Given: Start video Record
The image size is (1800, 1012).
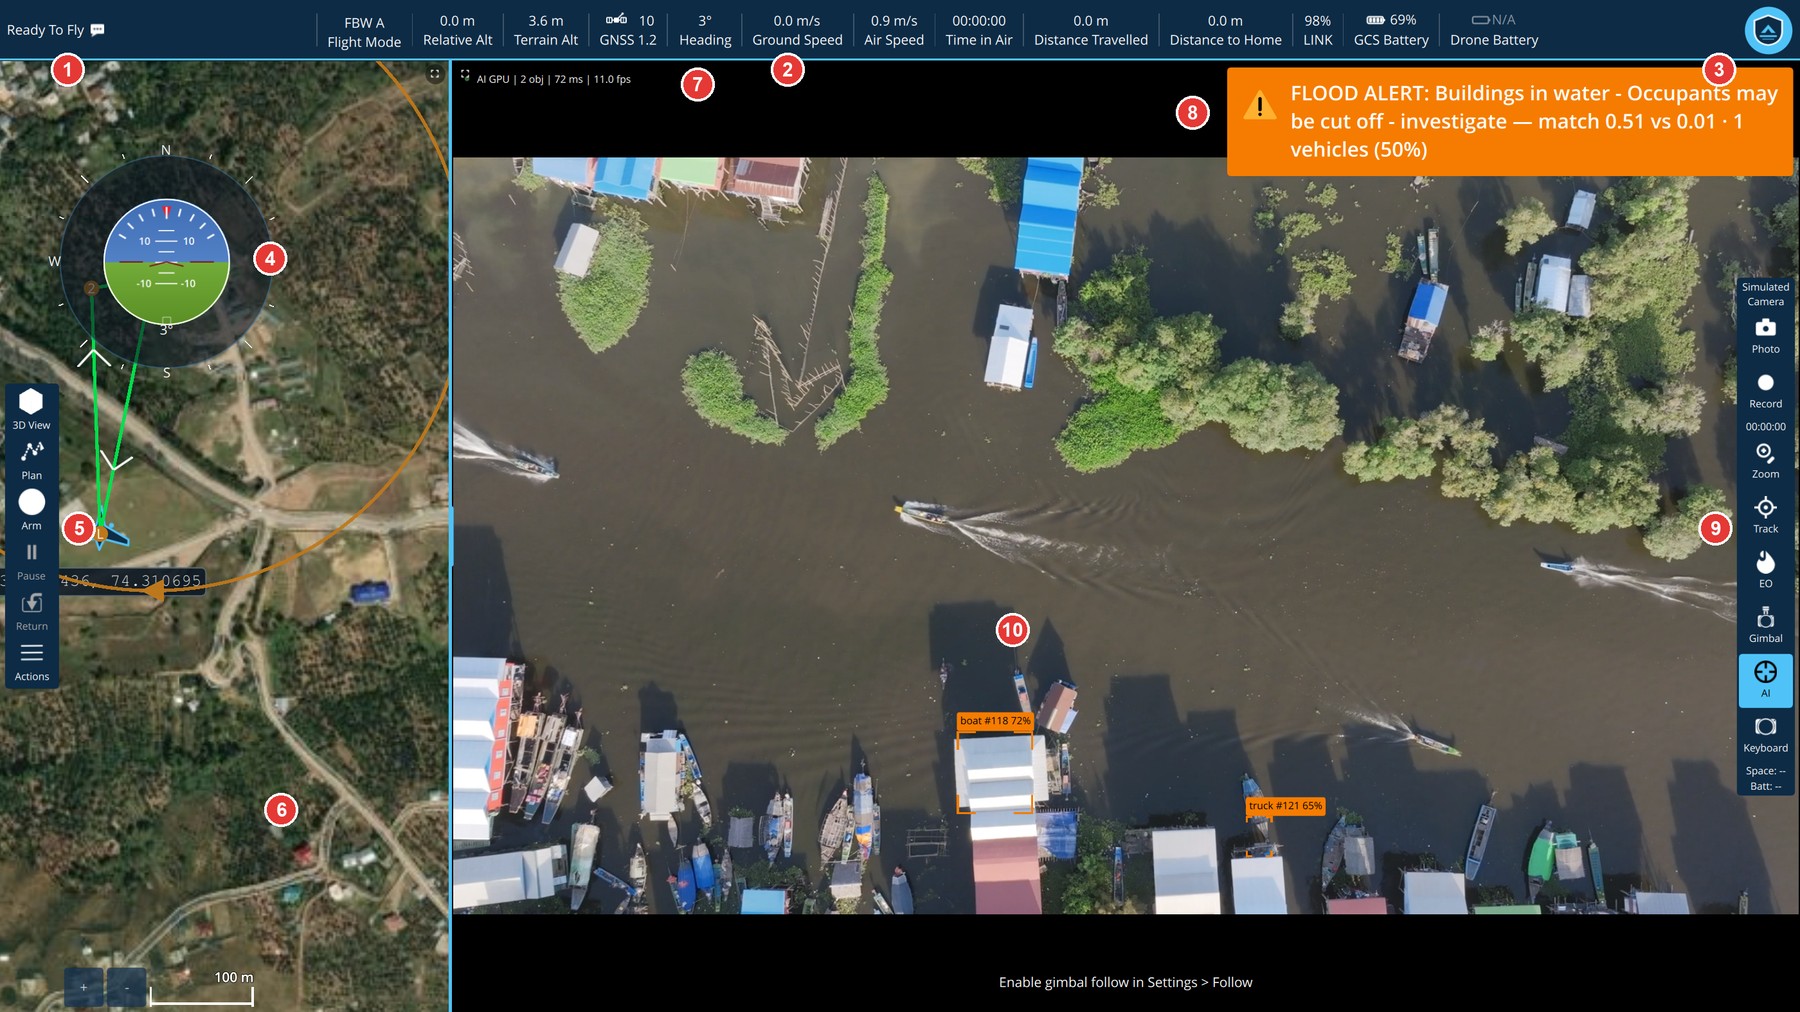Looking at the screenshot, I should point(1765,390).
